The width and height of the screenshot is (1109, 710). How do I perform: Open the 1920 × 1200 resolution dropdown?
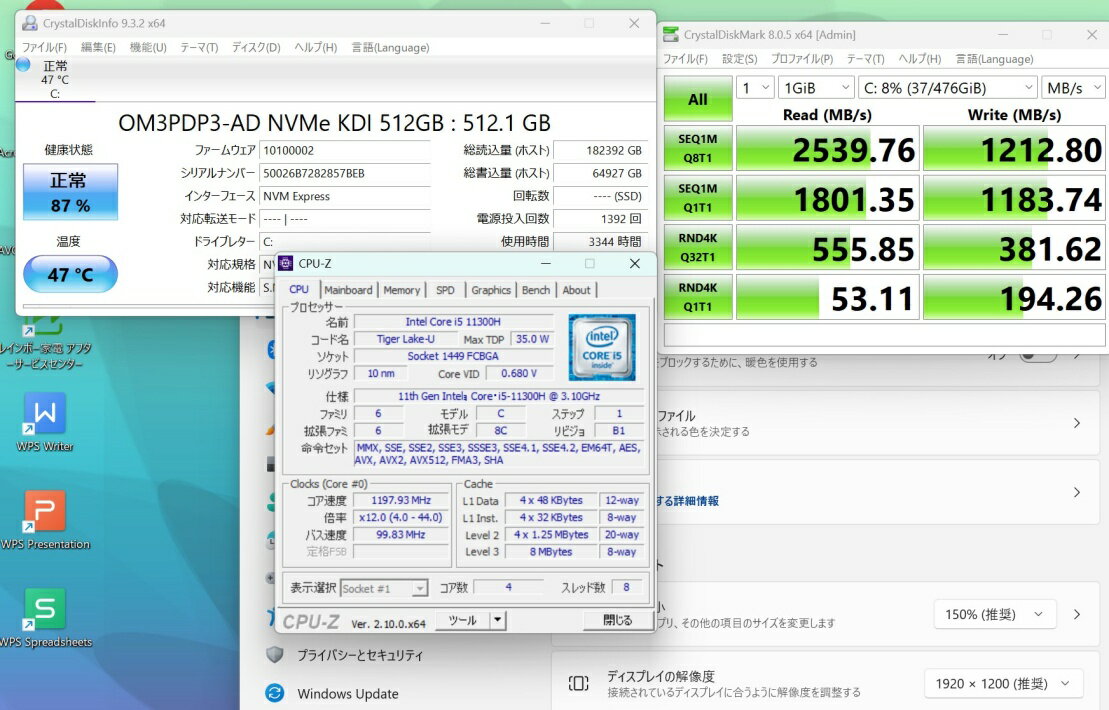click(1002, 683)
